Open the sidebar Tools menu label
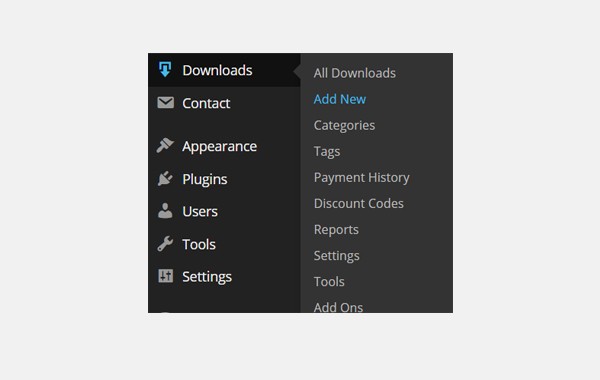This screenshot has width=600, height=380. (199, 245)
